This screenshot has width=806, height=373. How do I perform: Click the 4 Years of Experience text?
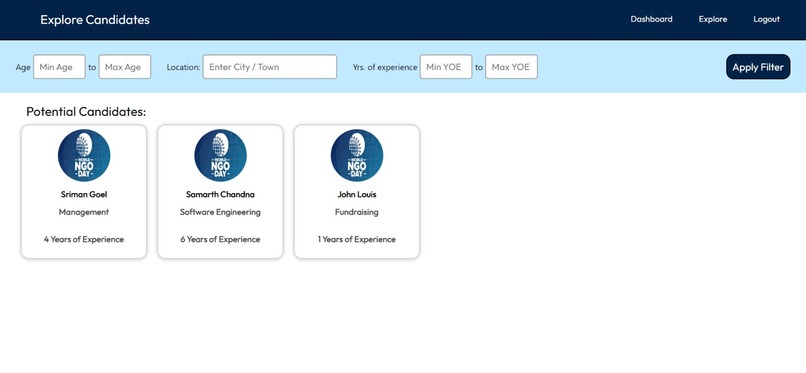(84, 239)
